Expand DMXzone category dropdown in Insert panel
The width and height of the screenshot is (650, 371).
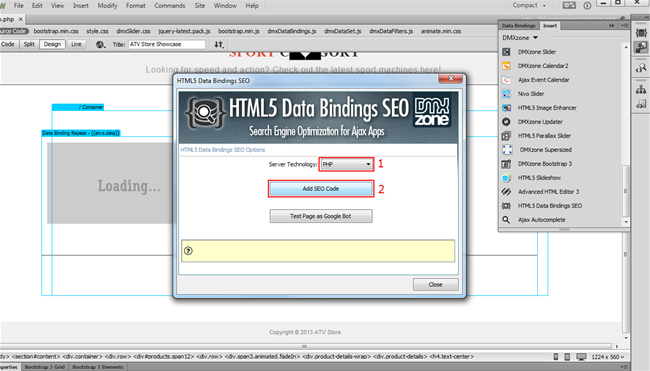tap(520, 38)
